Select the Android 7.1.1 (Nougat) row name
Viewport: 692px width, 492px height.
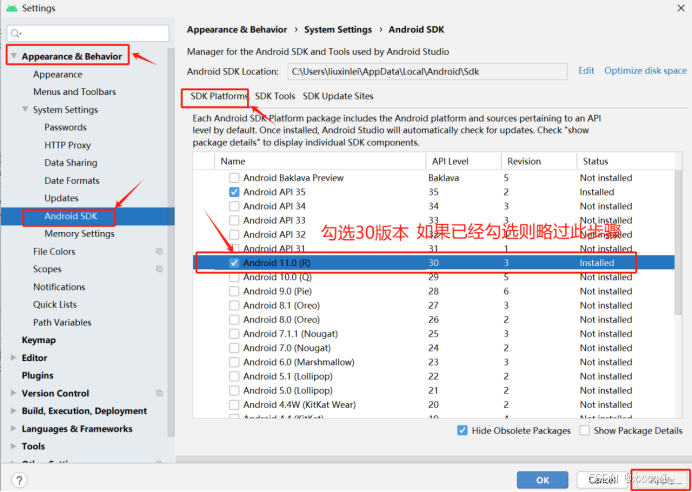point(290,334)
